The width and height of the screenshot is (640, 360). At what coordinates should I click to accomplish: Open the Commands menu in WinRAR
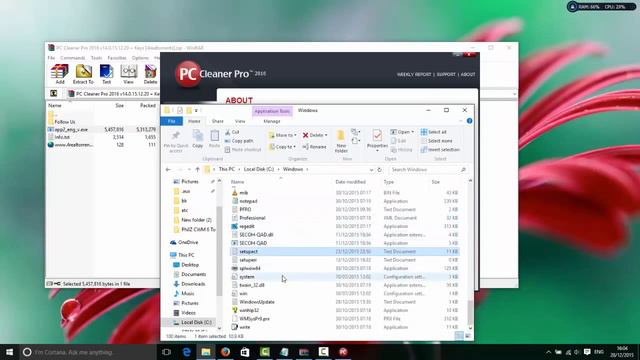click(73, 58)
